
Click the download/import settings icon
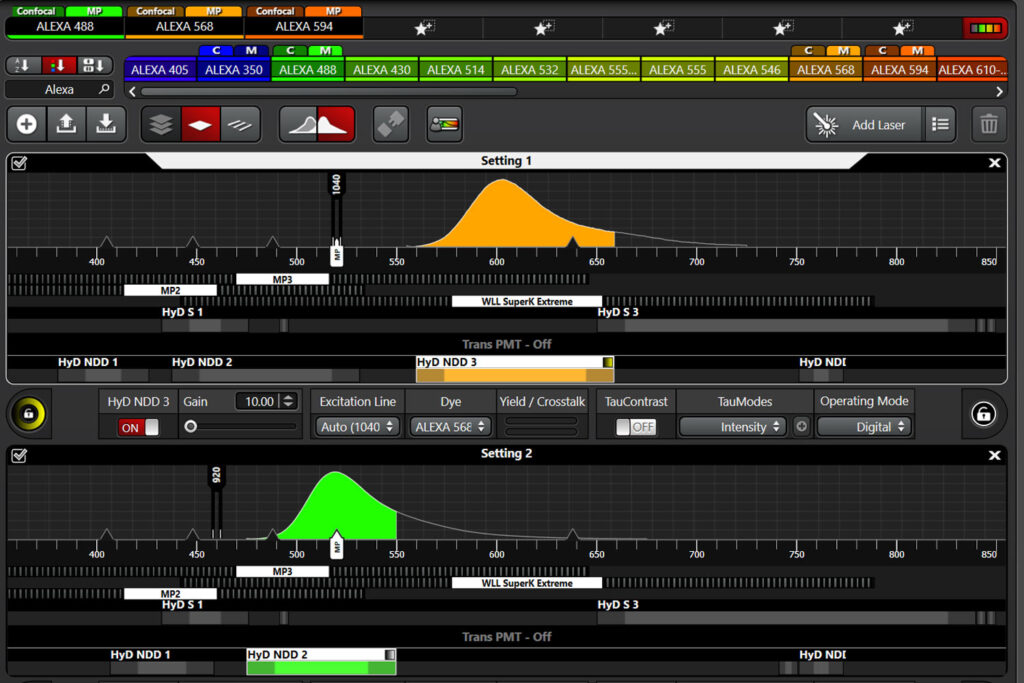point(104,125)
